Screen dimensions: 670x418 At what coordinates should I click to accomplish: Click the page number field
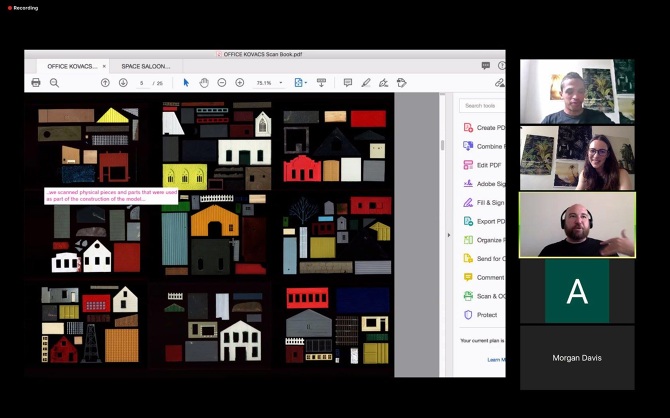143,83
